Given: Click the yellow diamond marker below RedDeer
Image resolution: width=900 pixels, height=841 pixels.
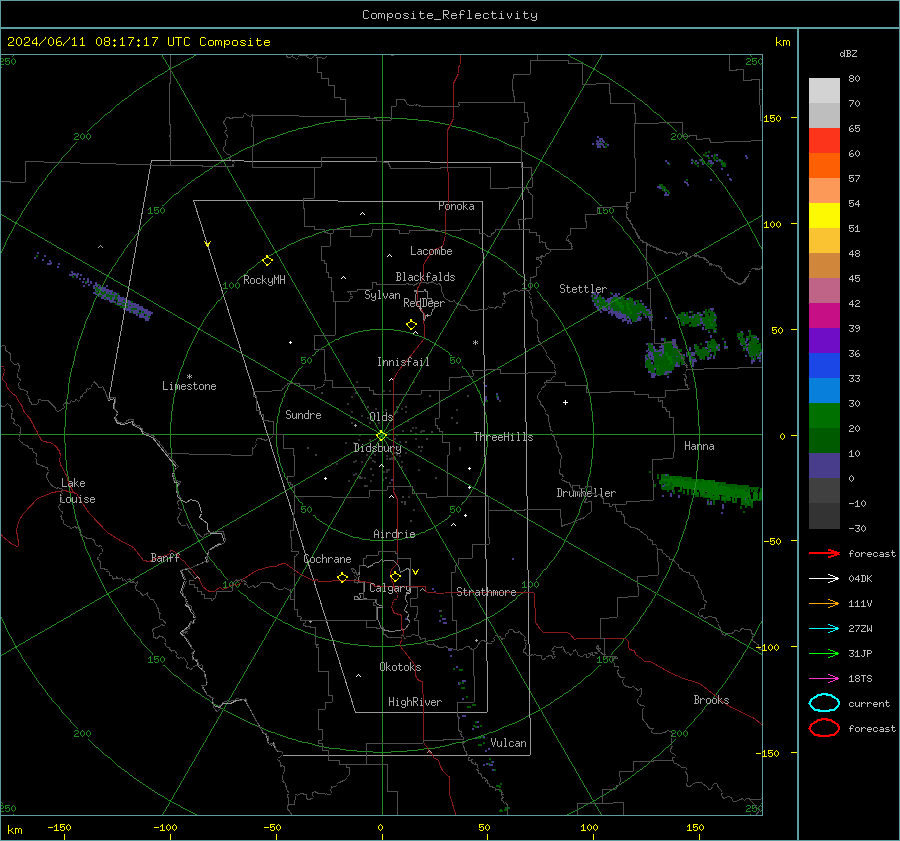Looking at the screenshot, I should tap(411, 325).
